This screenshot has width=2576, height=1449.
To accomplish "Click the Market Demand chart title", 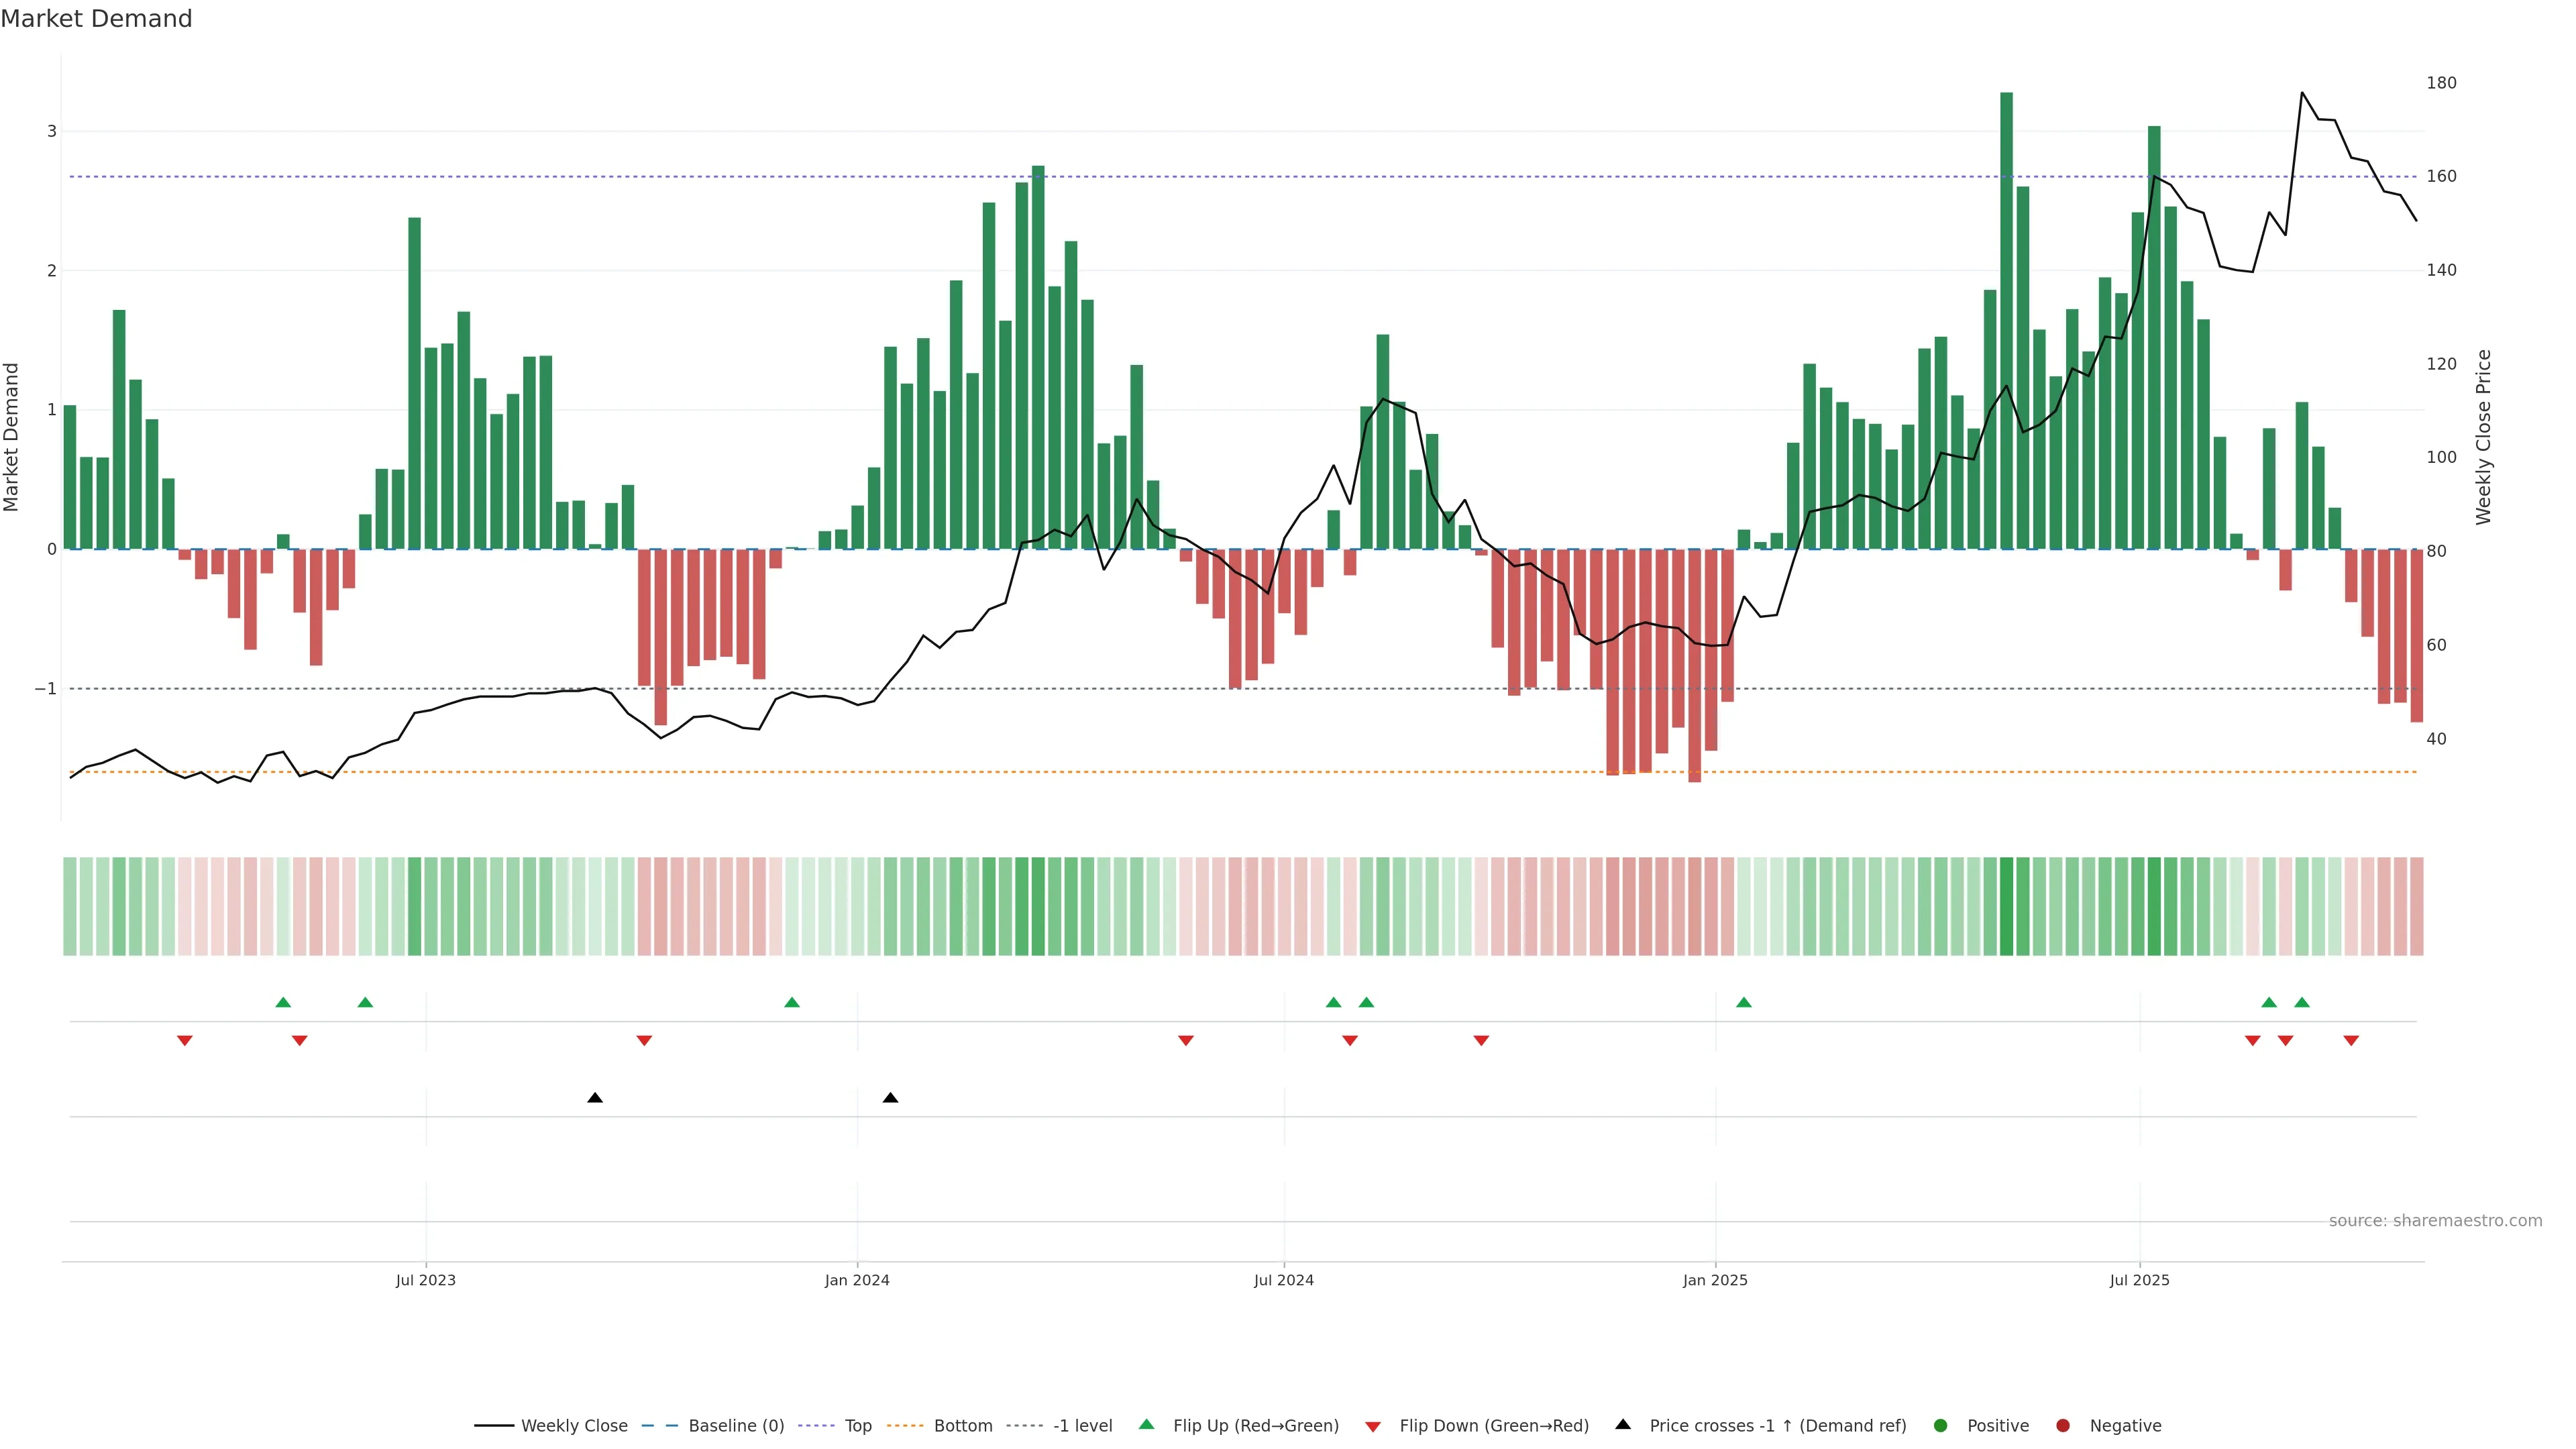I will tap(96, 19).
